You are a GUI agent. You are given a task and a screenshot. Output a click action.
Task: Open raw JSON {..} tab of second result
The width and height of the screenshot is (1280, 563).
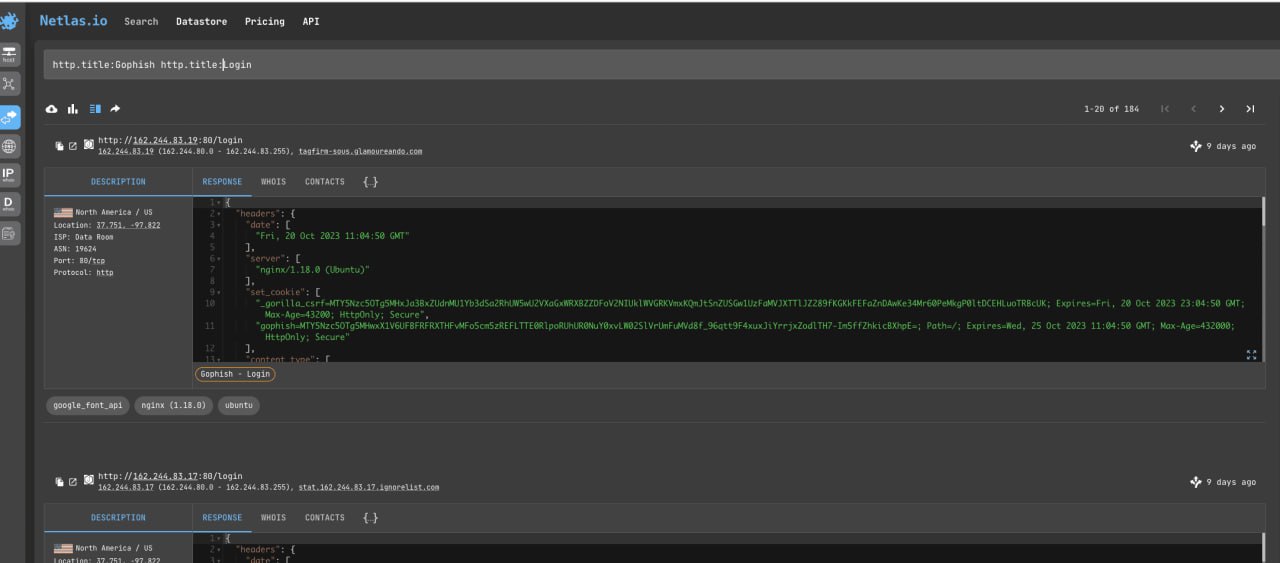(370, 518)
